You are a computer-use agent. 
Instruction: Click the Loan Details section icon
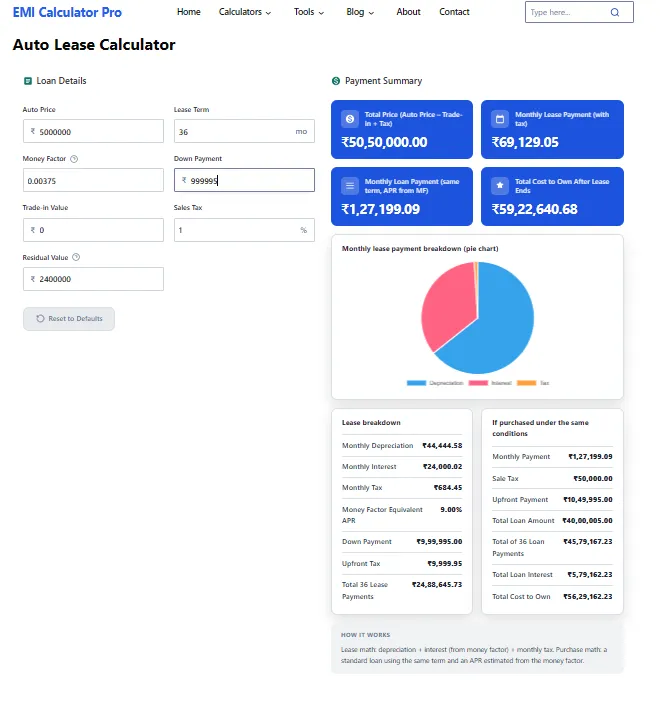(x=28, y=81)
